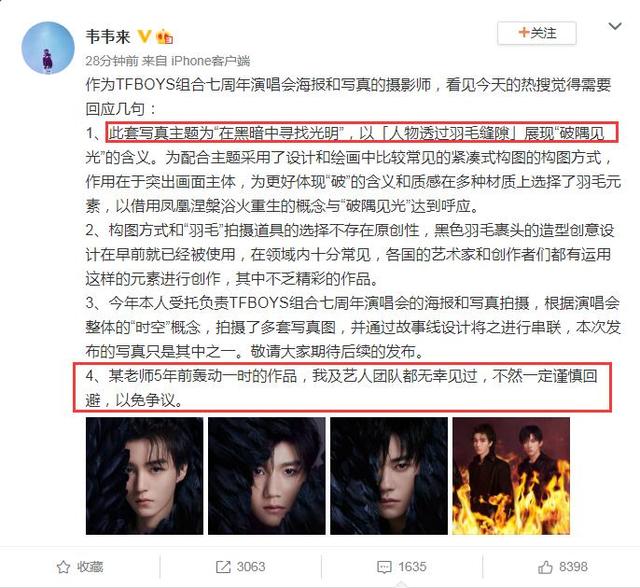Screen dimensions: 640x588
Task: Click the like count 8398
Action: click(573, 567)
